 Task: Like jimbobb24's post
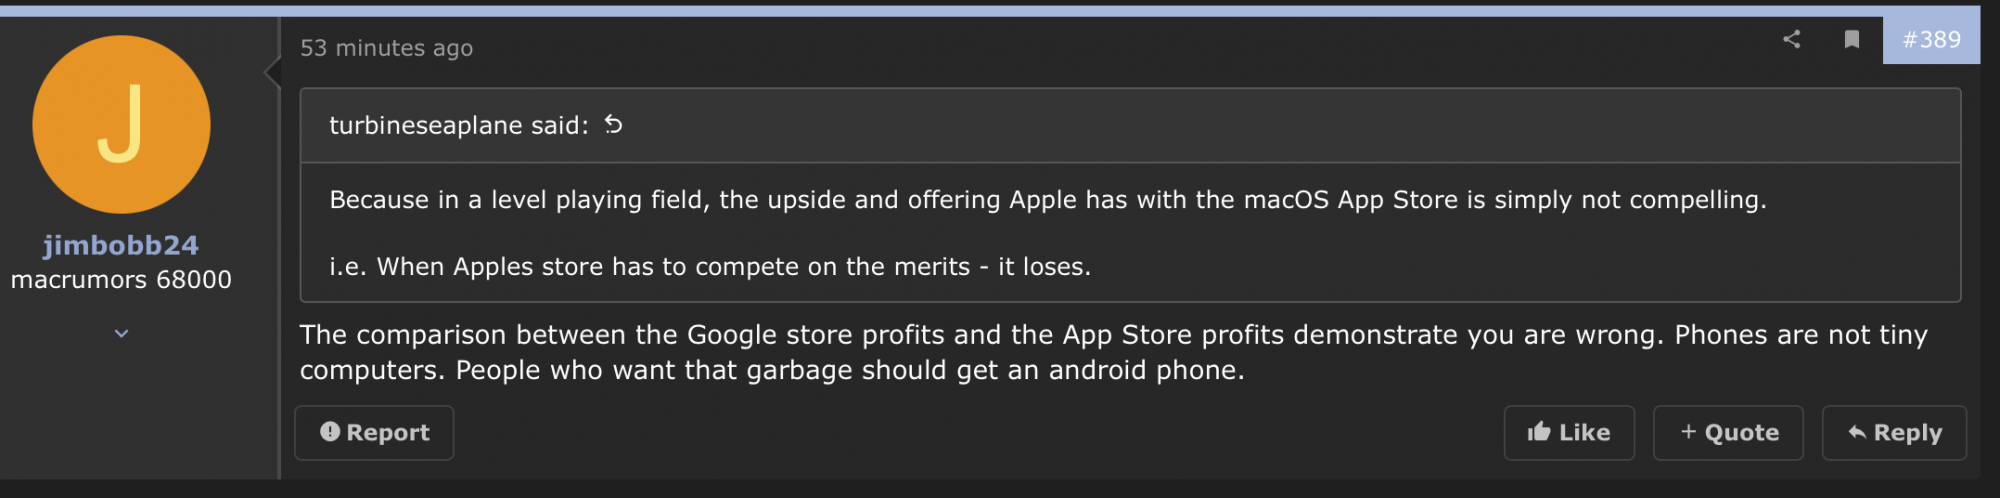coord(1569,432)
